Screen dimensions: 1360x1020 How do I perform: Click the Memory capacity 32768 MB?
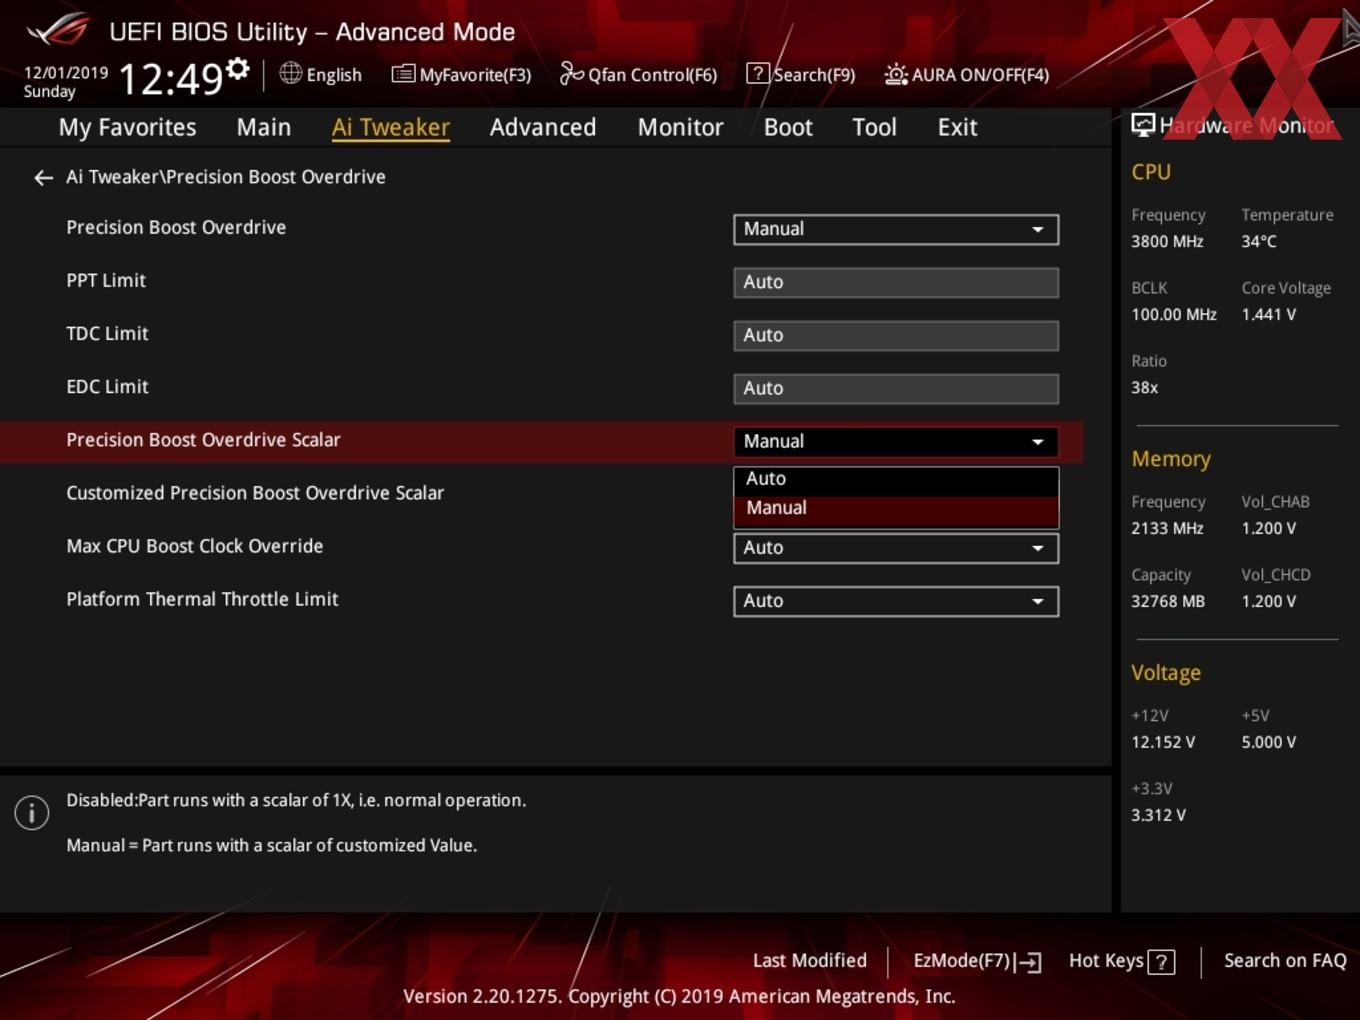coord(1168,602)
